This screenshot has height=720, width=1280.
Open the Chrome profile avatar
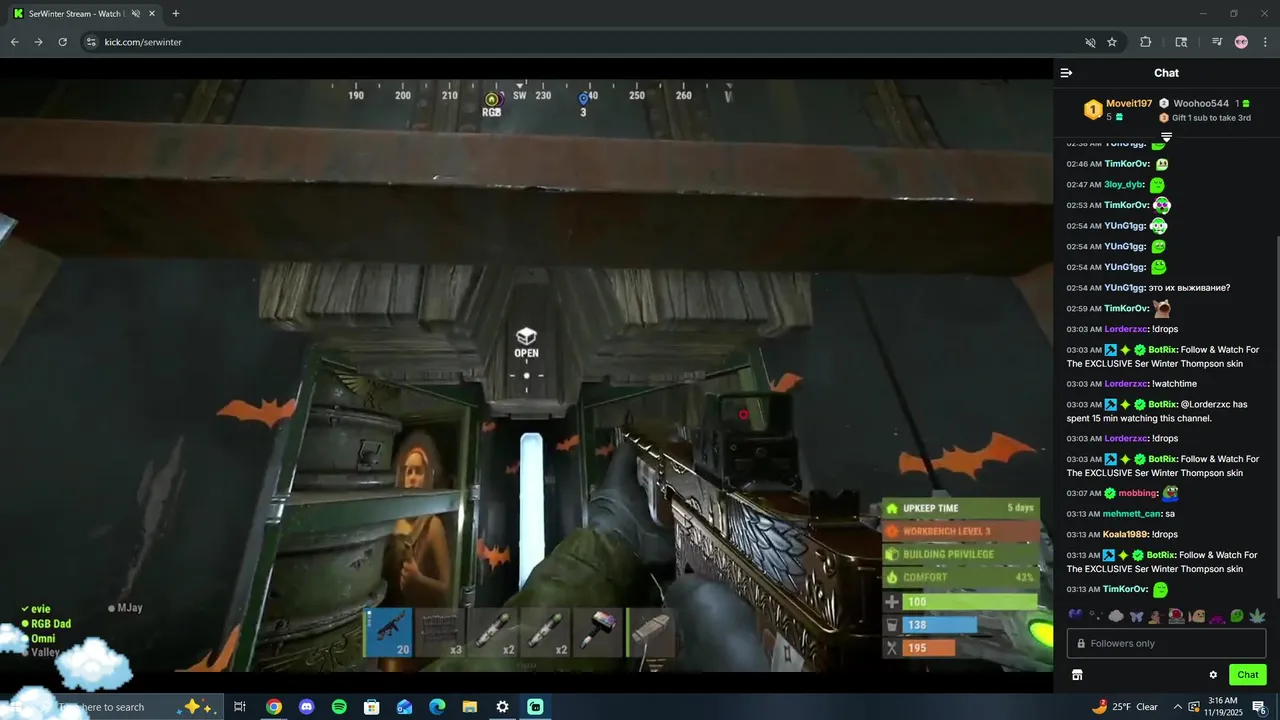tap(1241, 42)
